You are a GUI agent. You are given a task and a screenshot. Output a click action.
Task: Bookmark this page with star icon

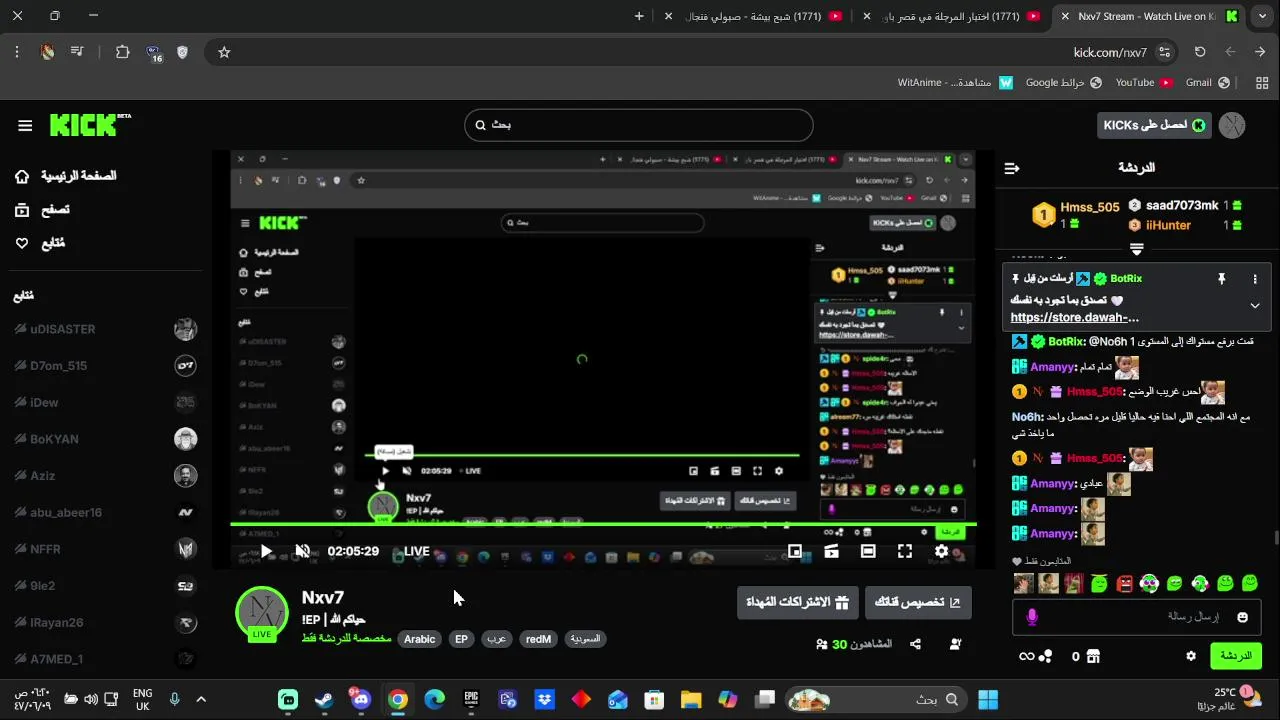point(224,52)
